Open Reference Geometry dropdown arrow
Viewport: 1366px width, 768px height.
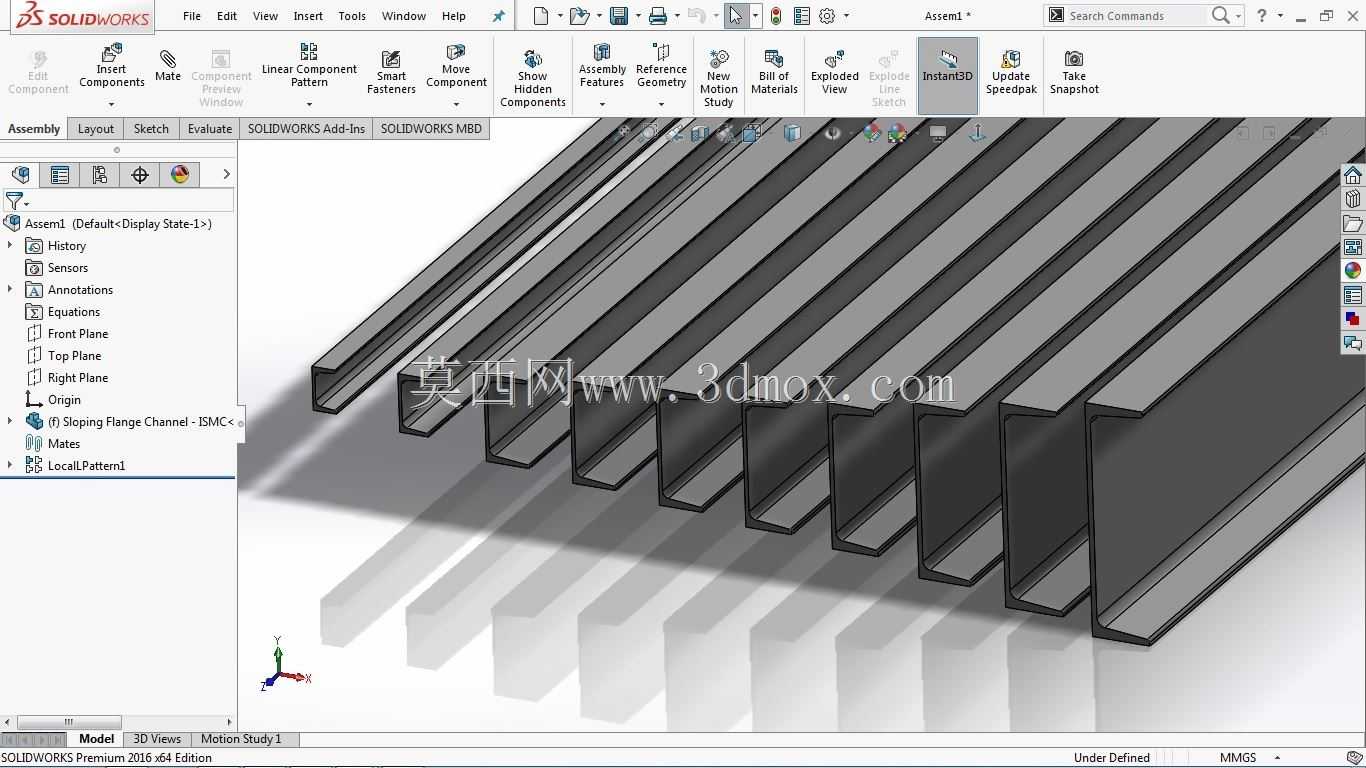tap(661, 104)
